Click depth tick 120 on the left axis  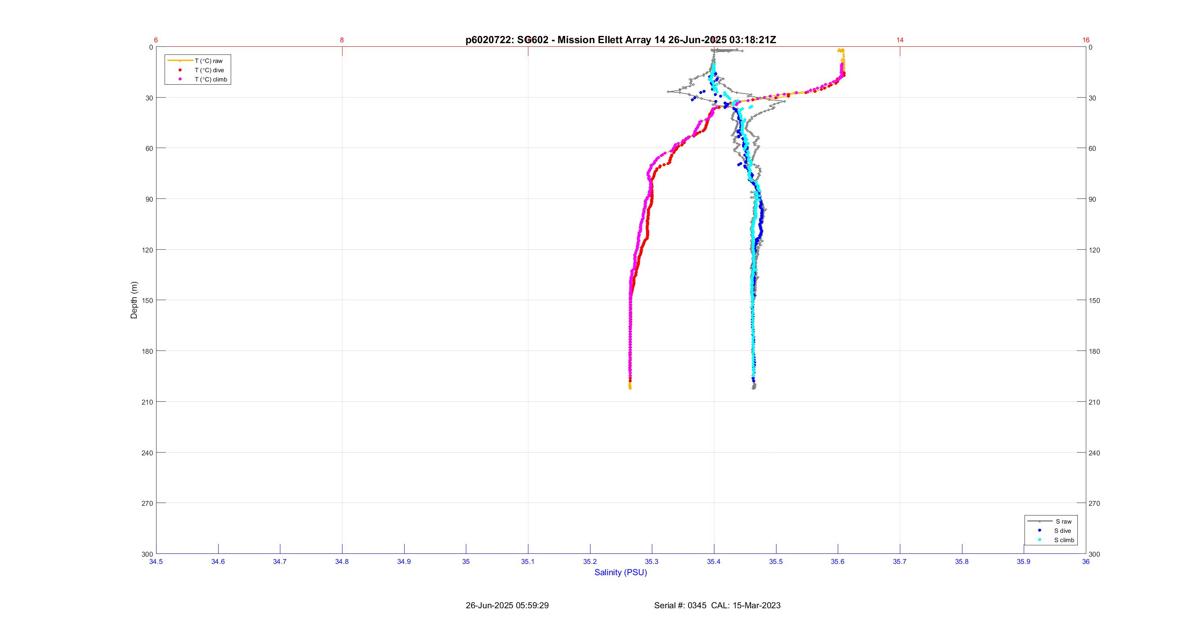(x=148, y=250)
